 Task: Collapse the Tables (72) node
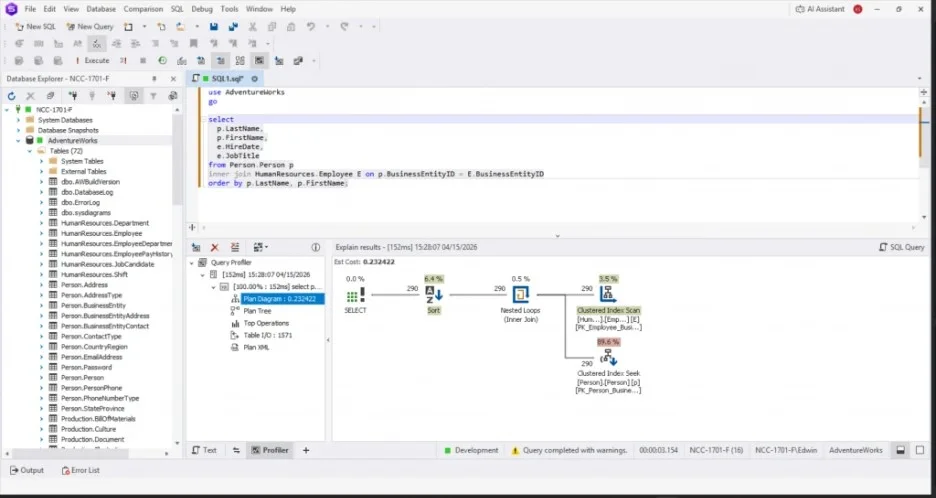click(29, 151)
